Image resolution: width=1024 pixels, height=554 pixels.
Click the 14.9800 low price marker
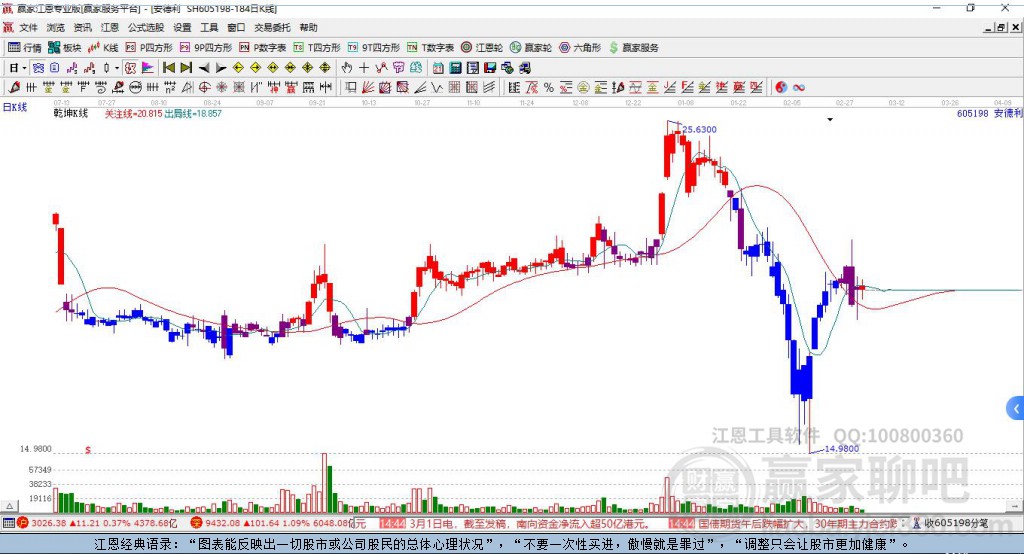point(842,449)
